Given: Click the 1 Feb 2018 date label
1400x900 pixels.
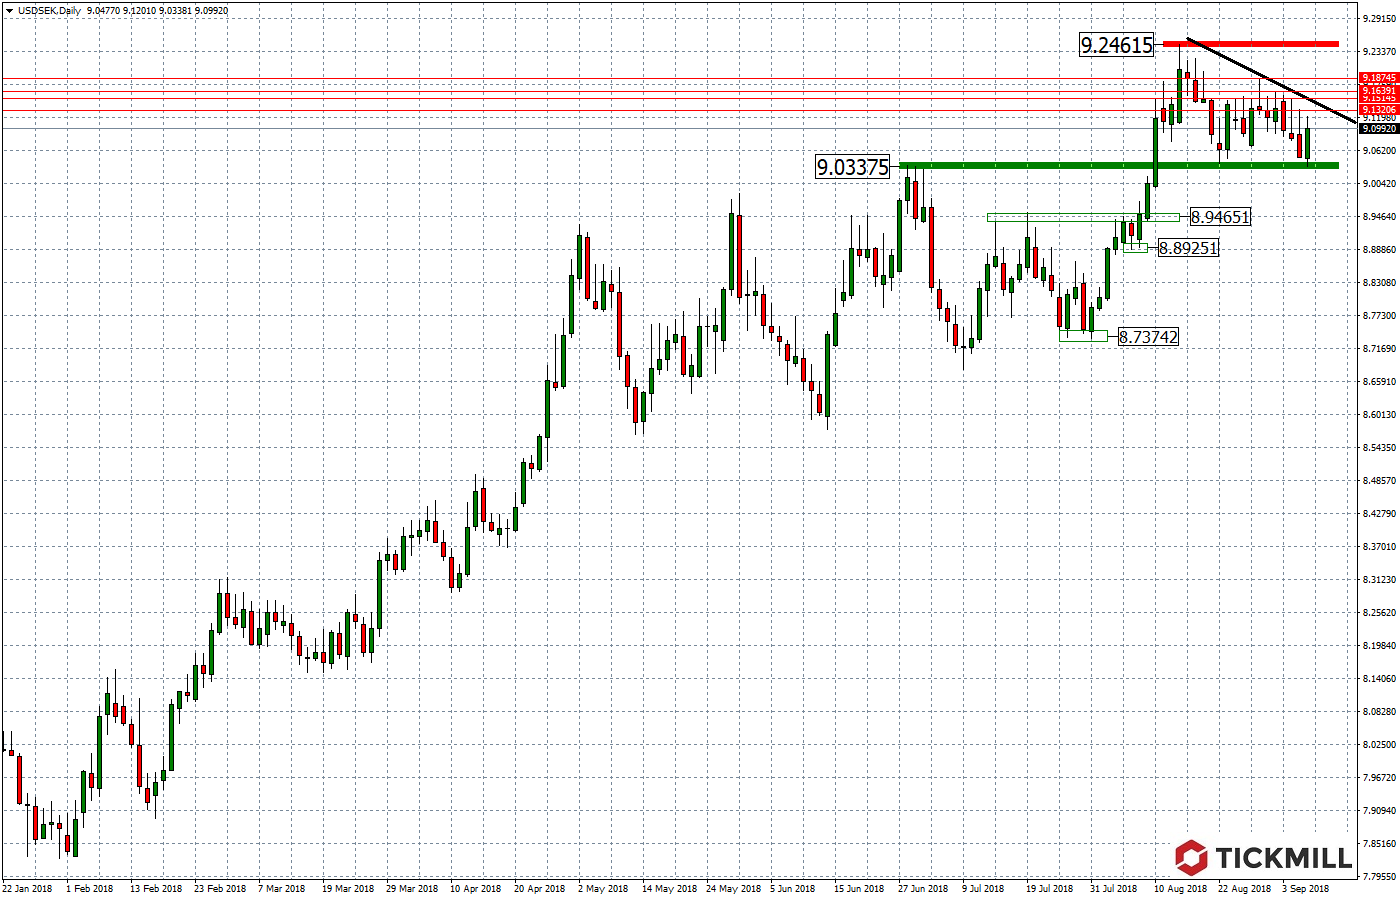Looking at the screenshot, I should click(x=90, y=888).
